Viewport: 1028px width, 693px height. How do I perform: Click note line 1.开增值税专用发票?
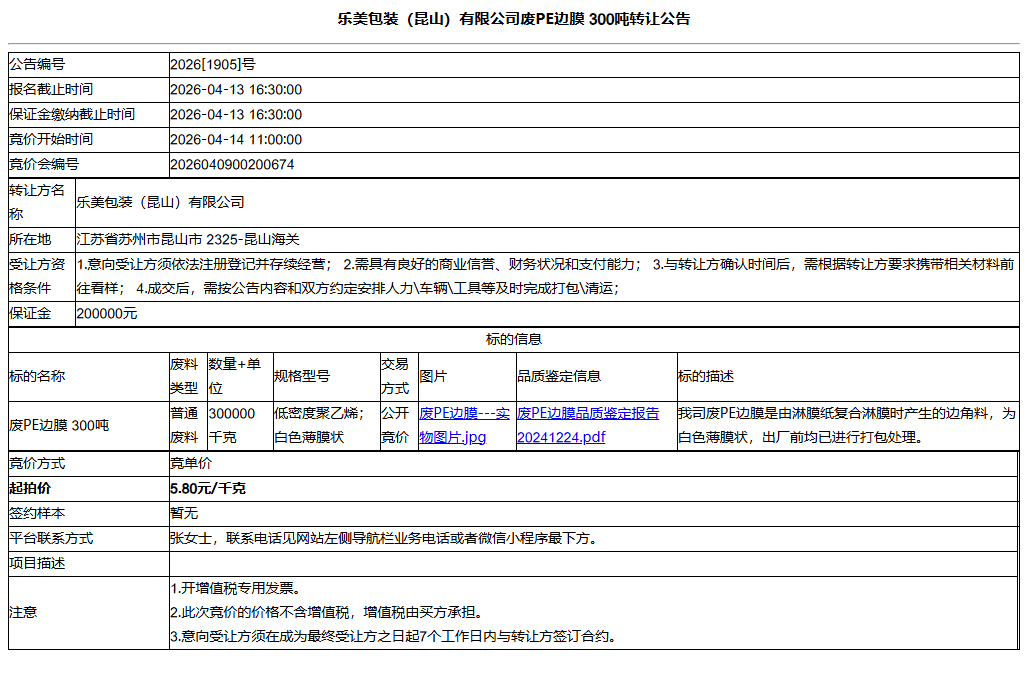(x=235, y=588)
